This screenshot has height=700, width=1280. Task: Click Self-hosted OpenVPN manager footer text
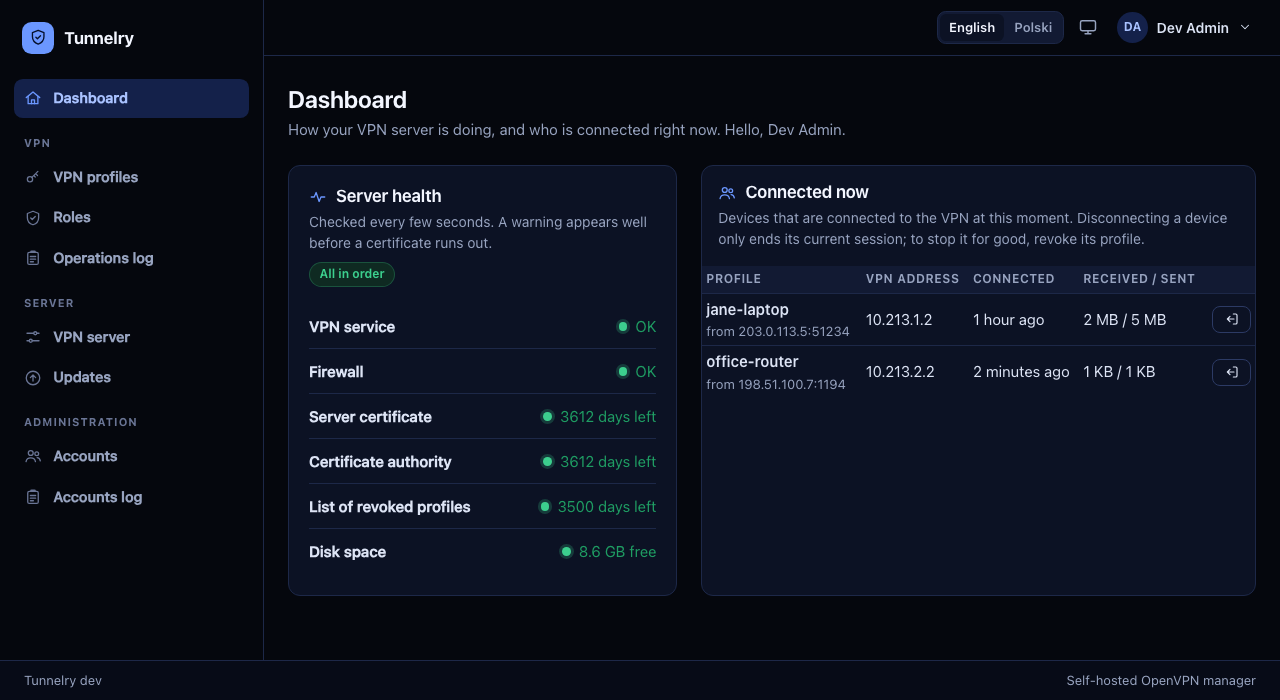point(1161,681)
